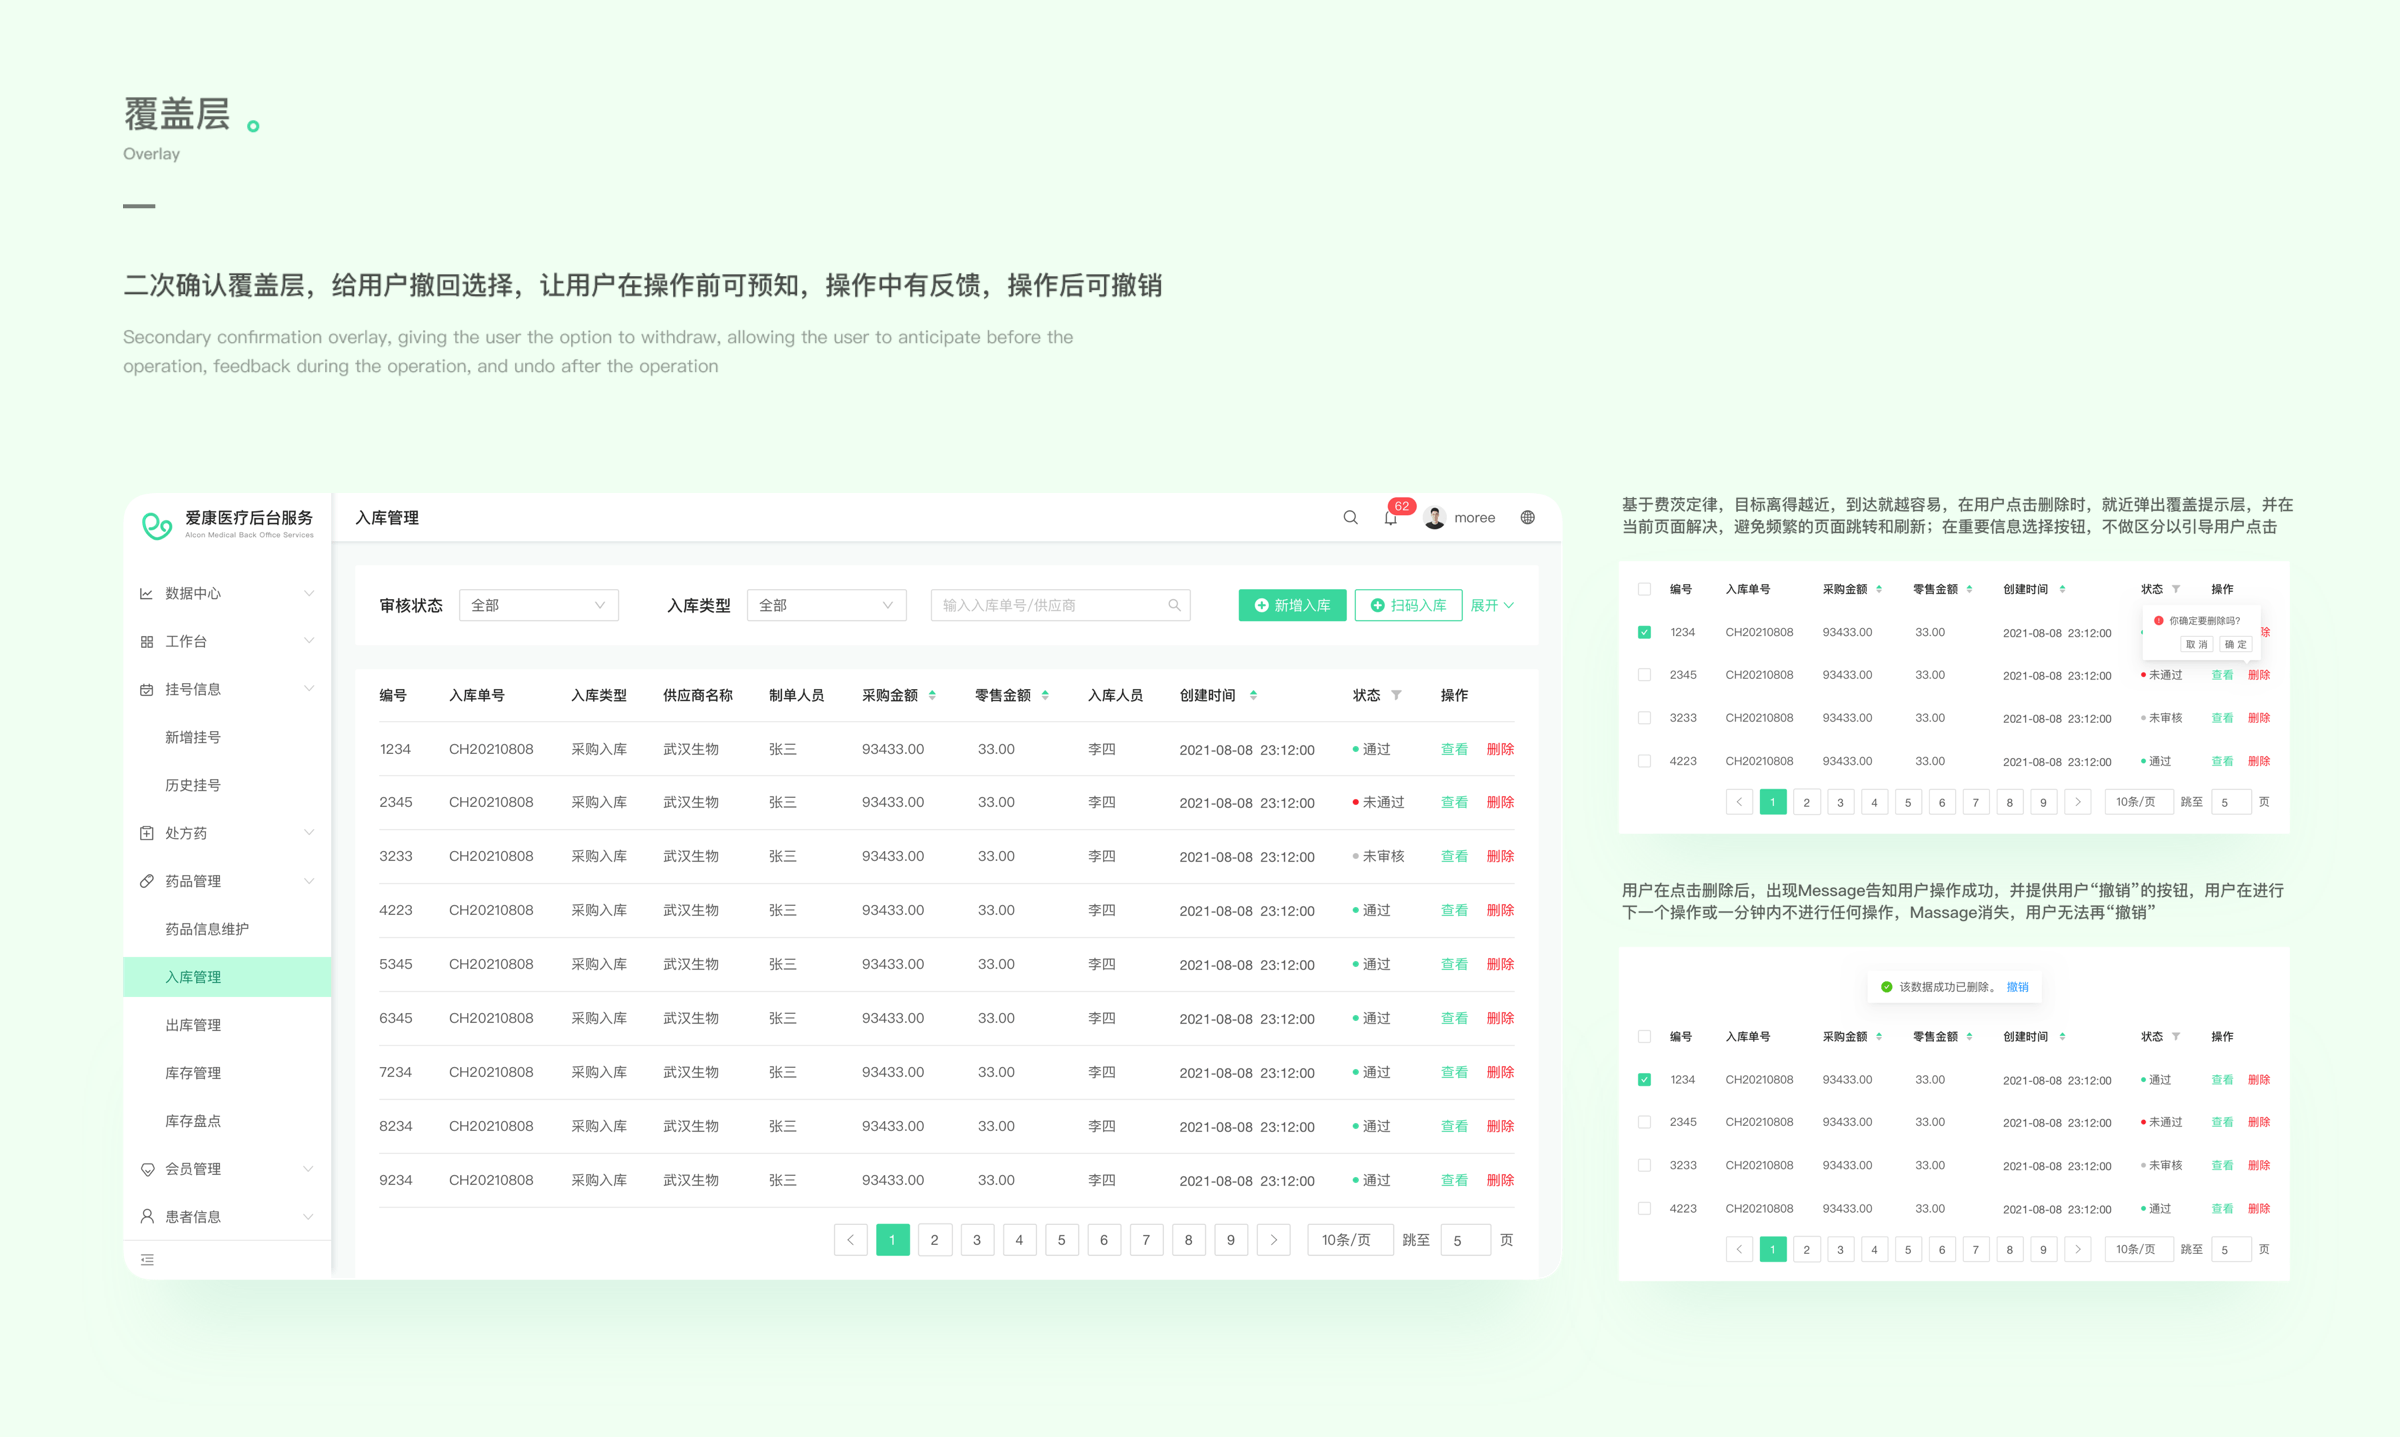This screenshot has height=1437, width=2400.
Task: Click the globe language icon
Action: coord(1527,517)
